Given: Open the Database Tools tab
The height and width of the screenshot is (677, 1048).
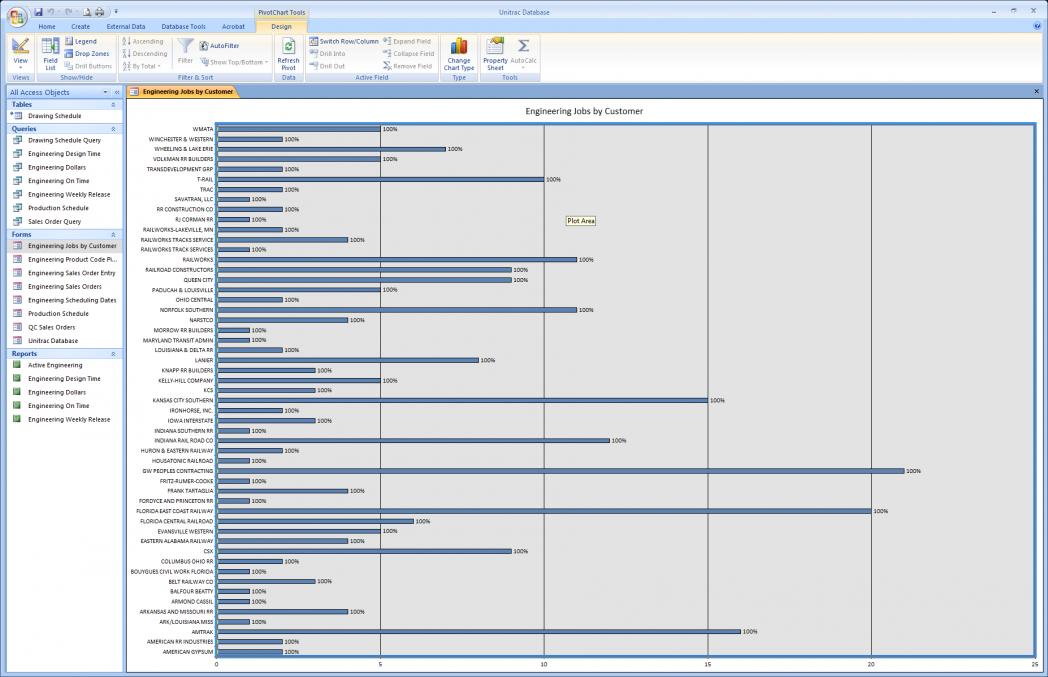Looking at the screenshot, I should coord(183,27).
